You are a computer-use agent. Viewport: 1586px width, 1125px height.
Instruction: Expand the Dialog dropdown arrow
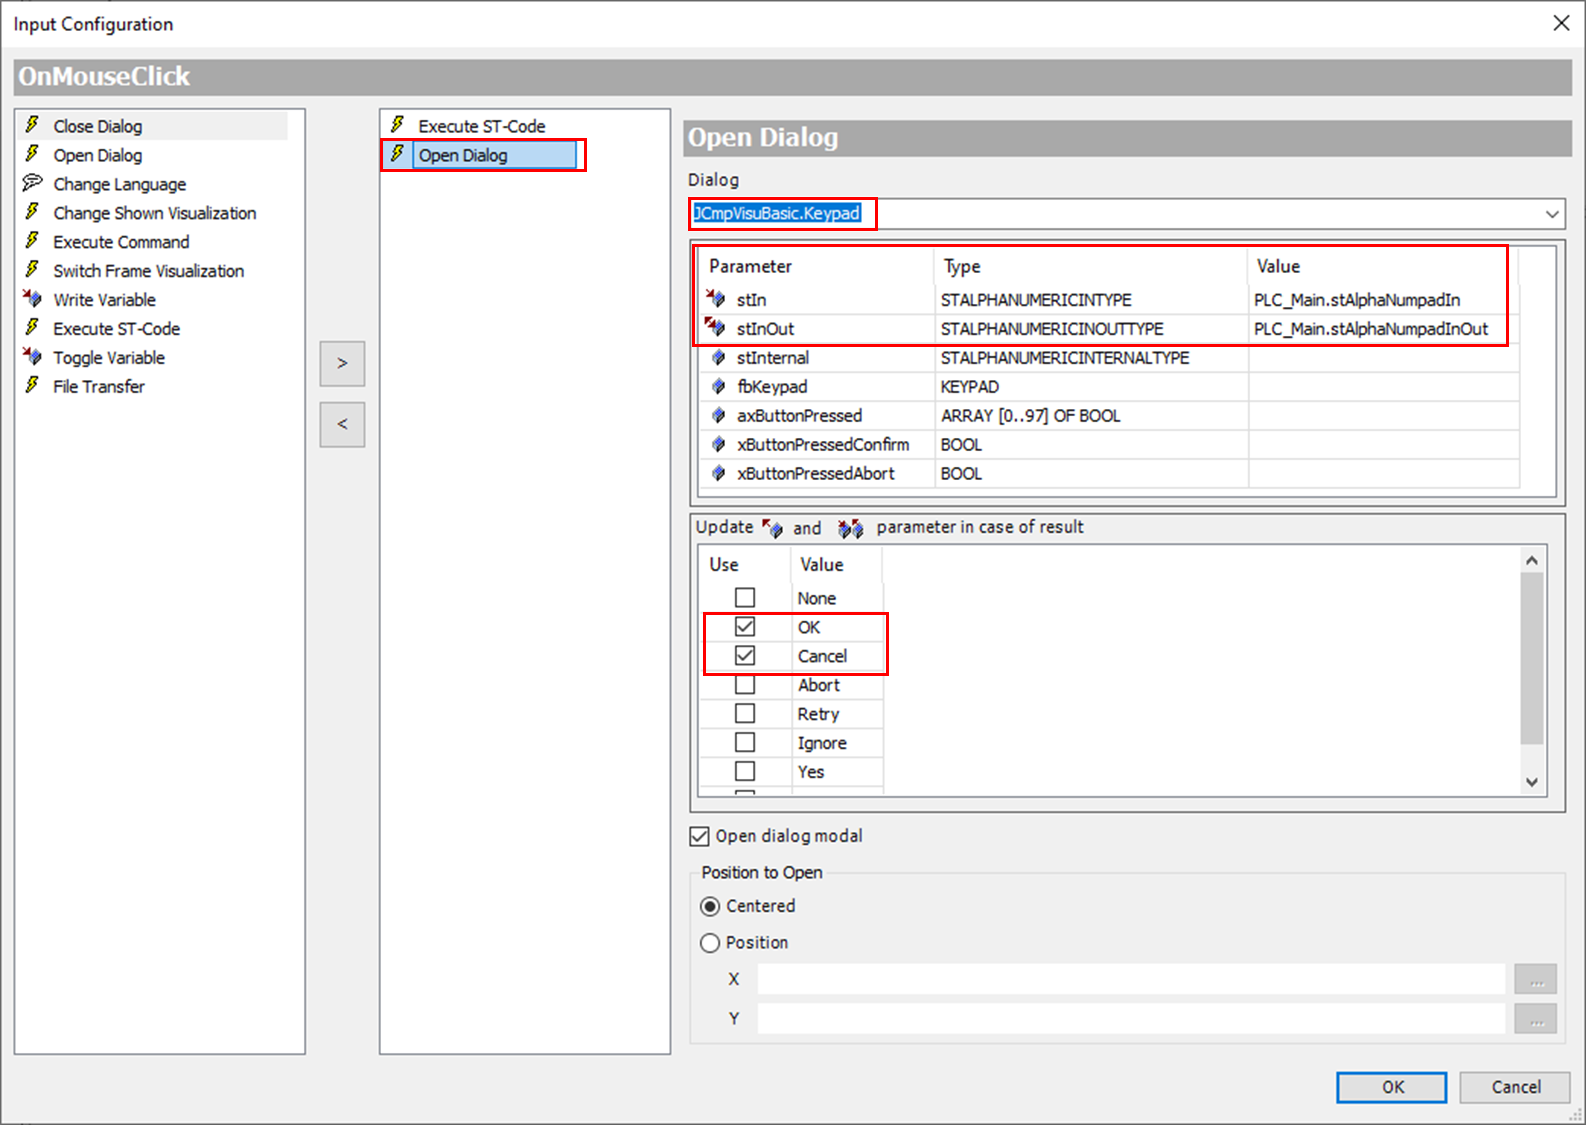tap(1551, 214)
